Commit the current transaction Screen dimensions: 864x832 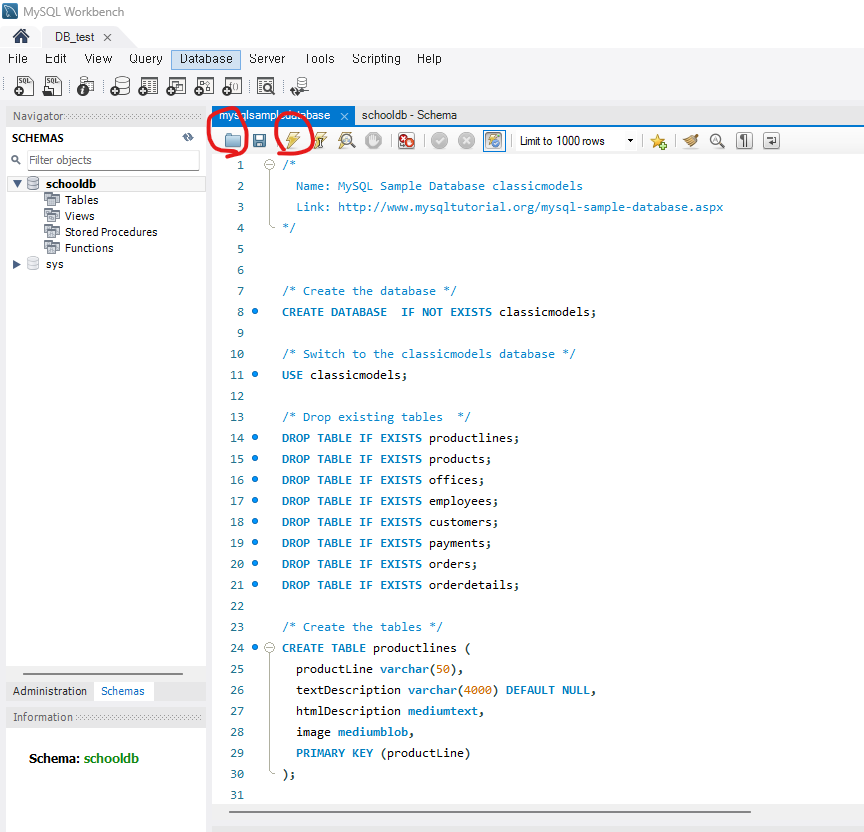(439, 141)
